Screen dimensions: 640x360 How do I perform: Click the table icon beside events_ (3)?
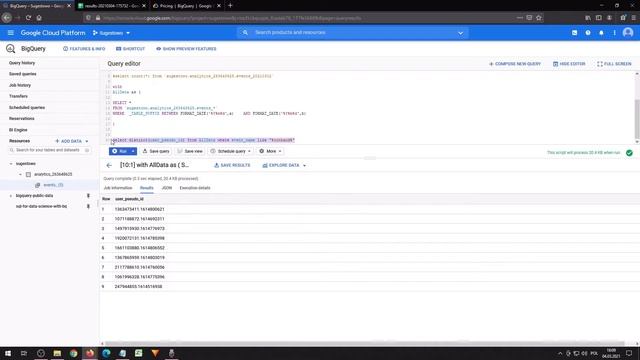click(x=38, y=185)
